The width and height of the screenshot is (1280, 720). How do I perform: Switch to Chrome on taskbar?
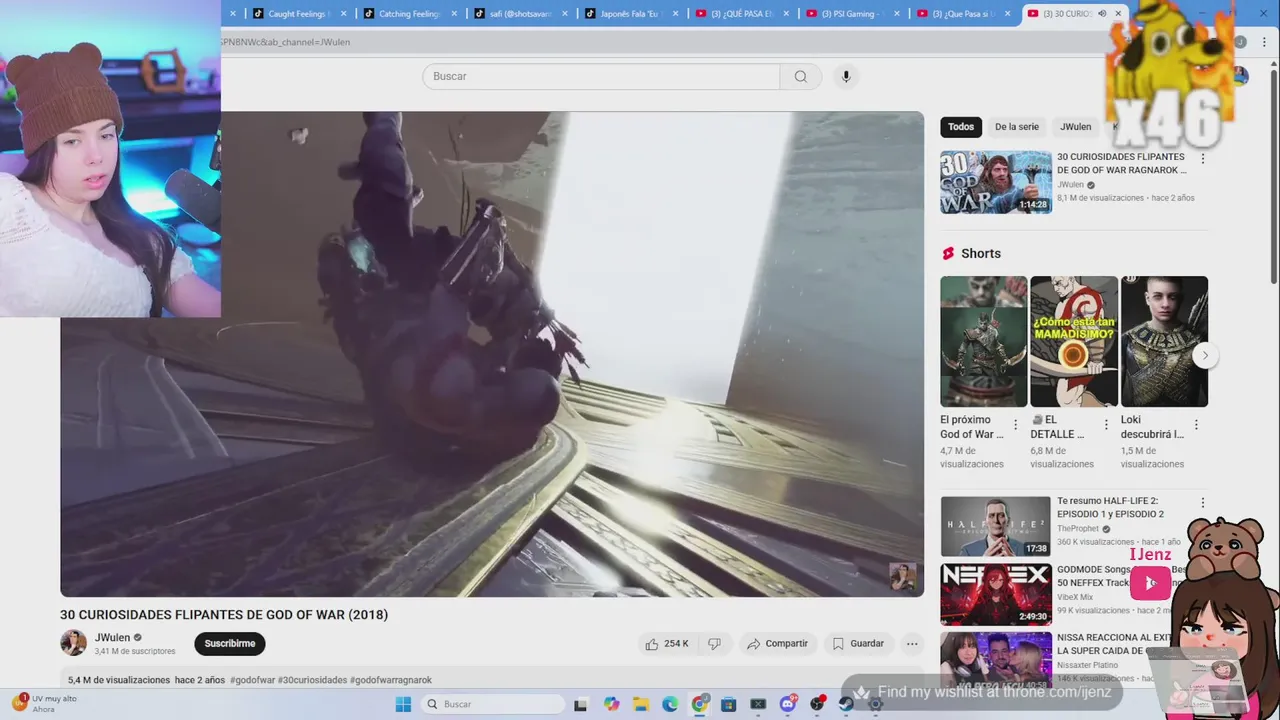tap(700, 704)
